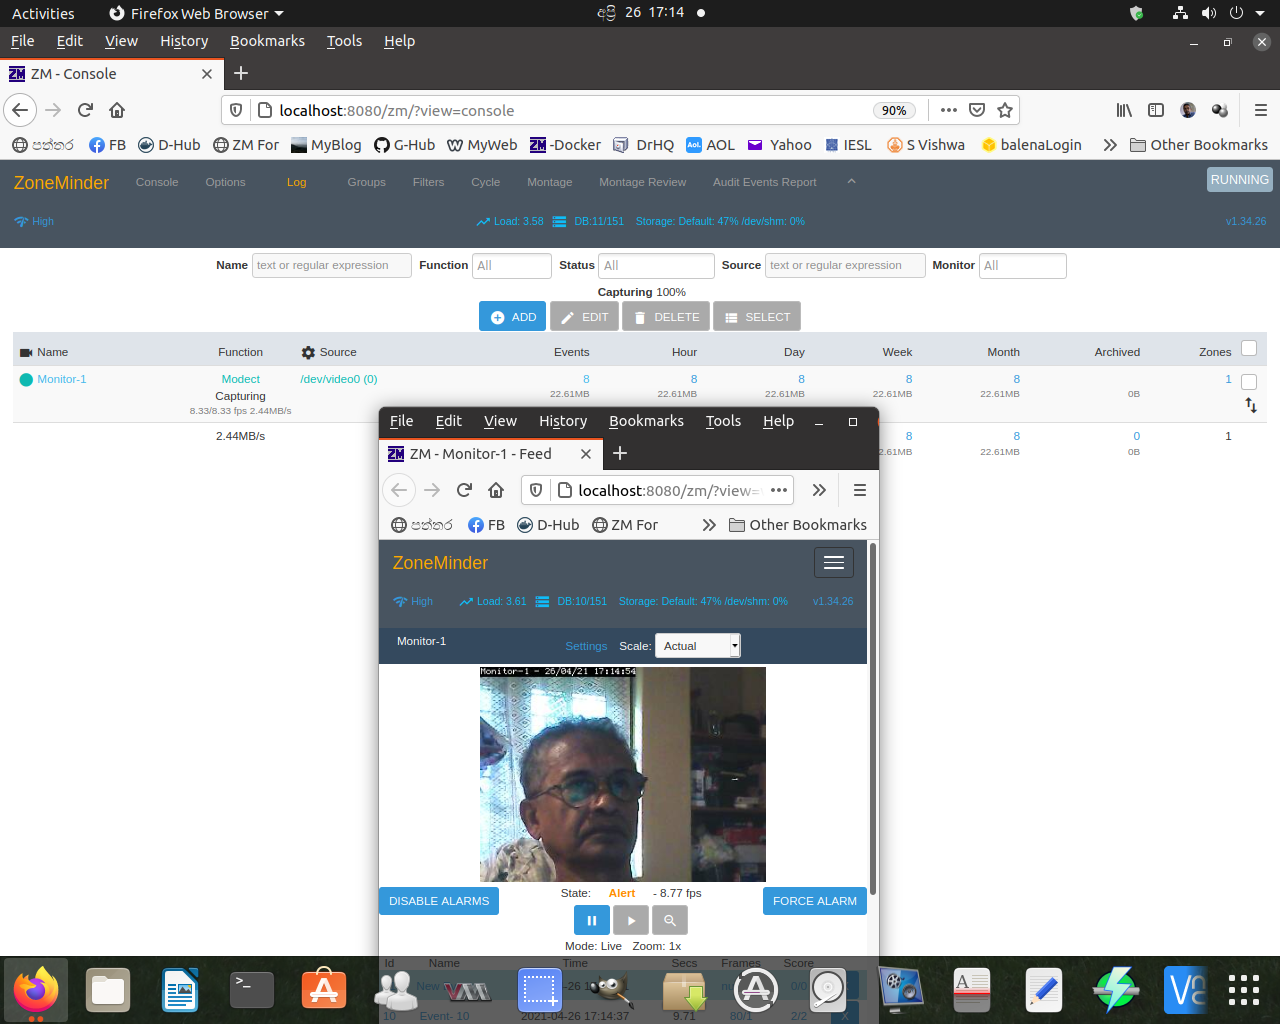This screenshot has height=1024, width=1280.
Task: Open LibreOffice Writer from the dock
Action: tap(180, 990)
